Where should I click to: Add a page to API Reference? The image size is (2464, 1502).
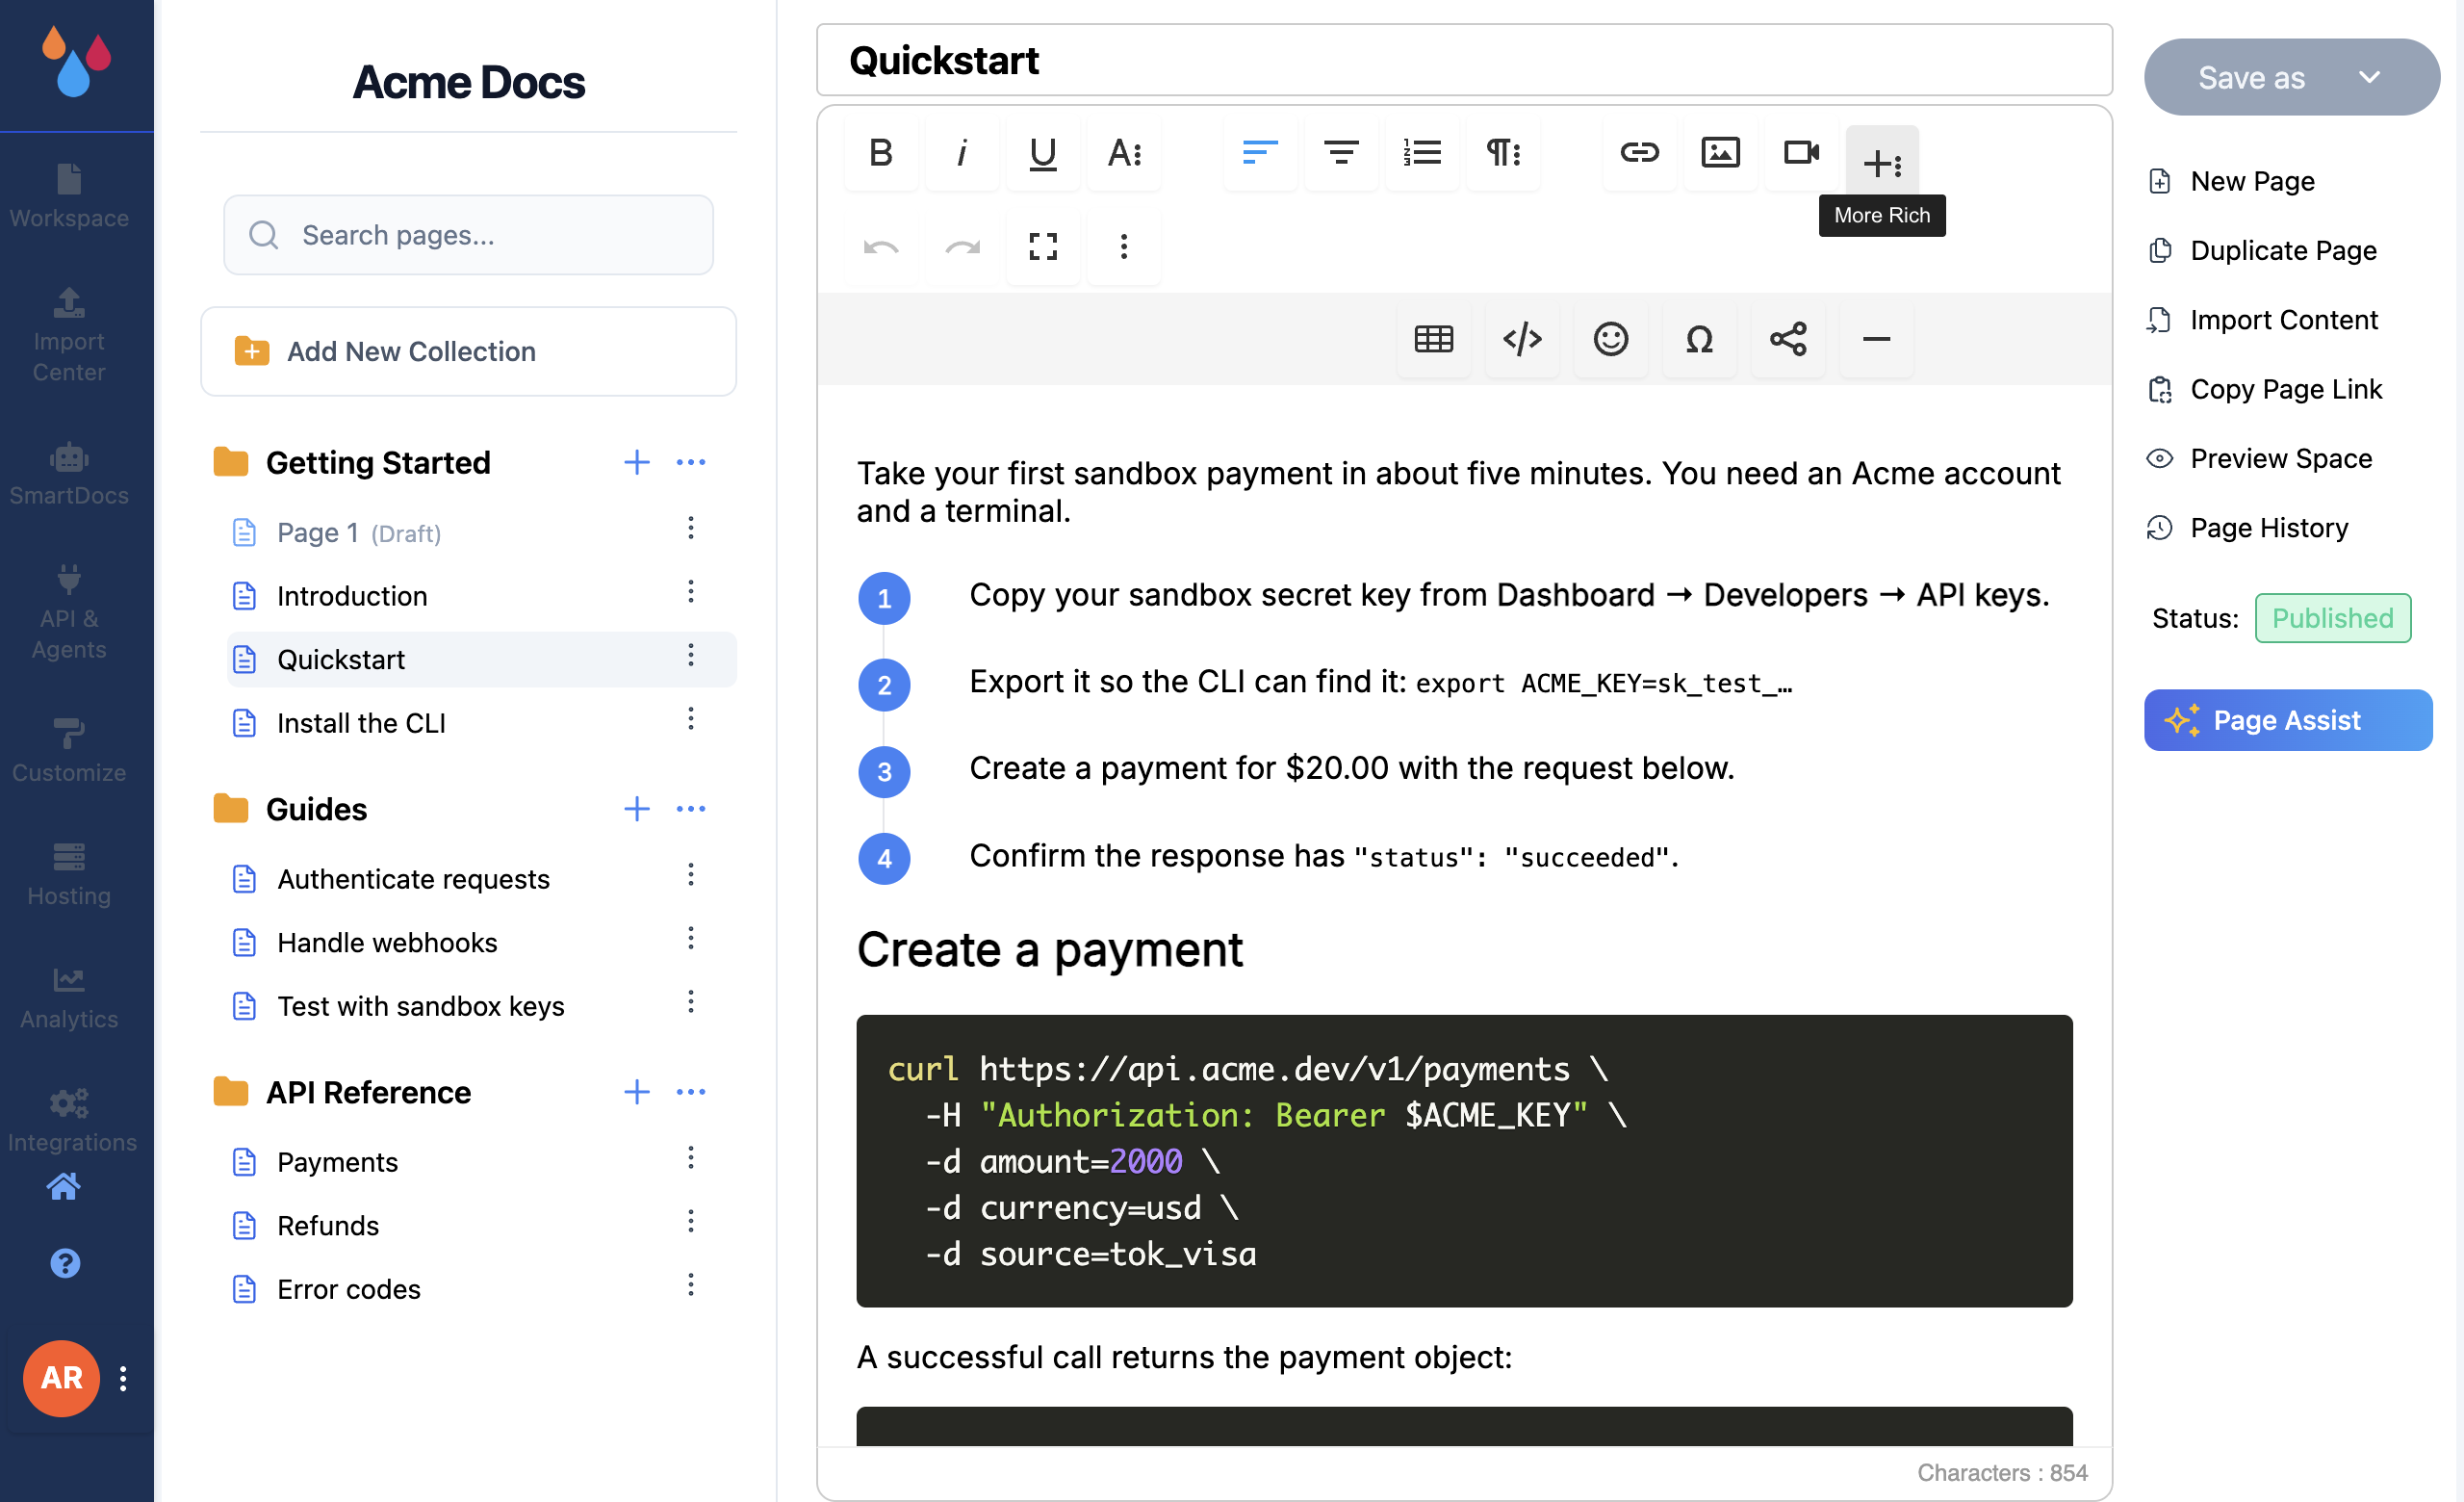(637, 1092)
